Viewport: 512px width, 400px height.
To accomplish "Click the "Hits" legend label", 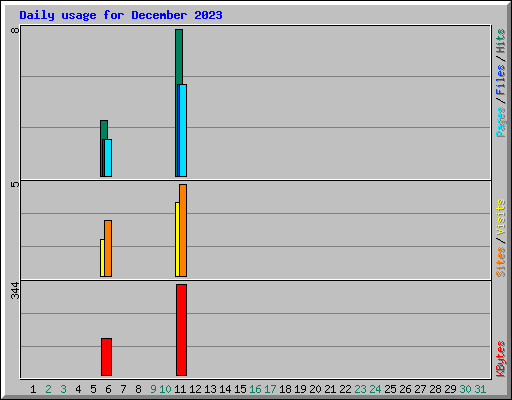I will coord(500,41).
